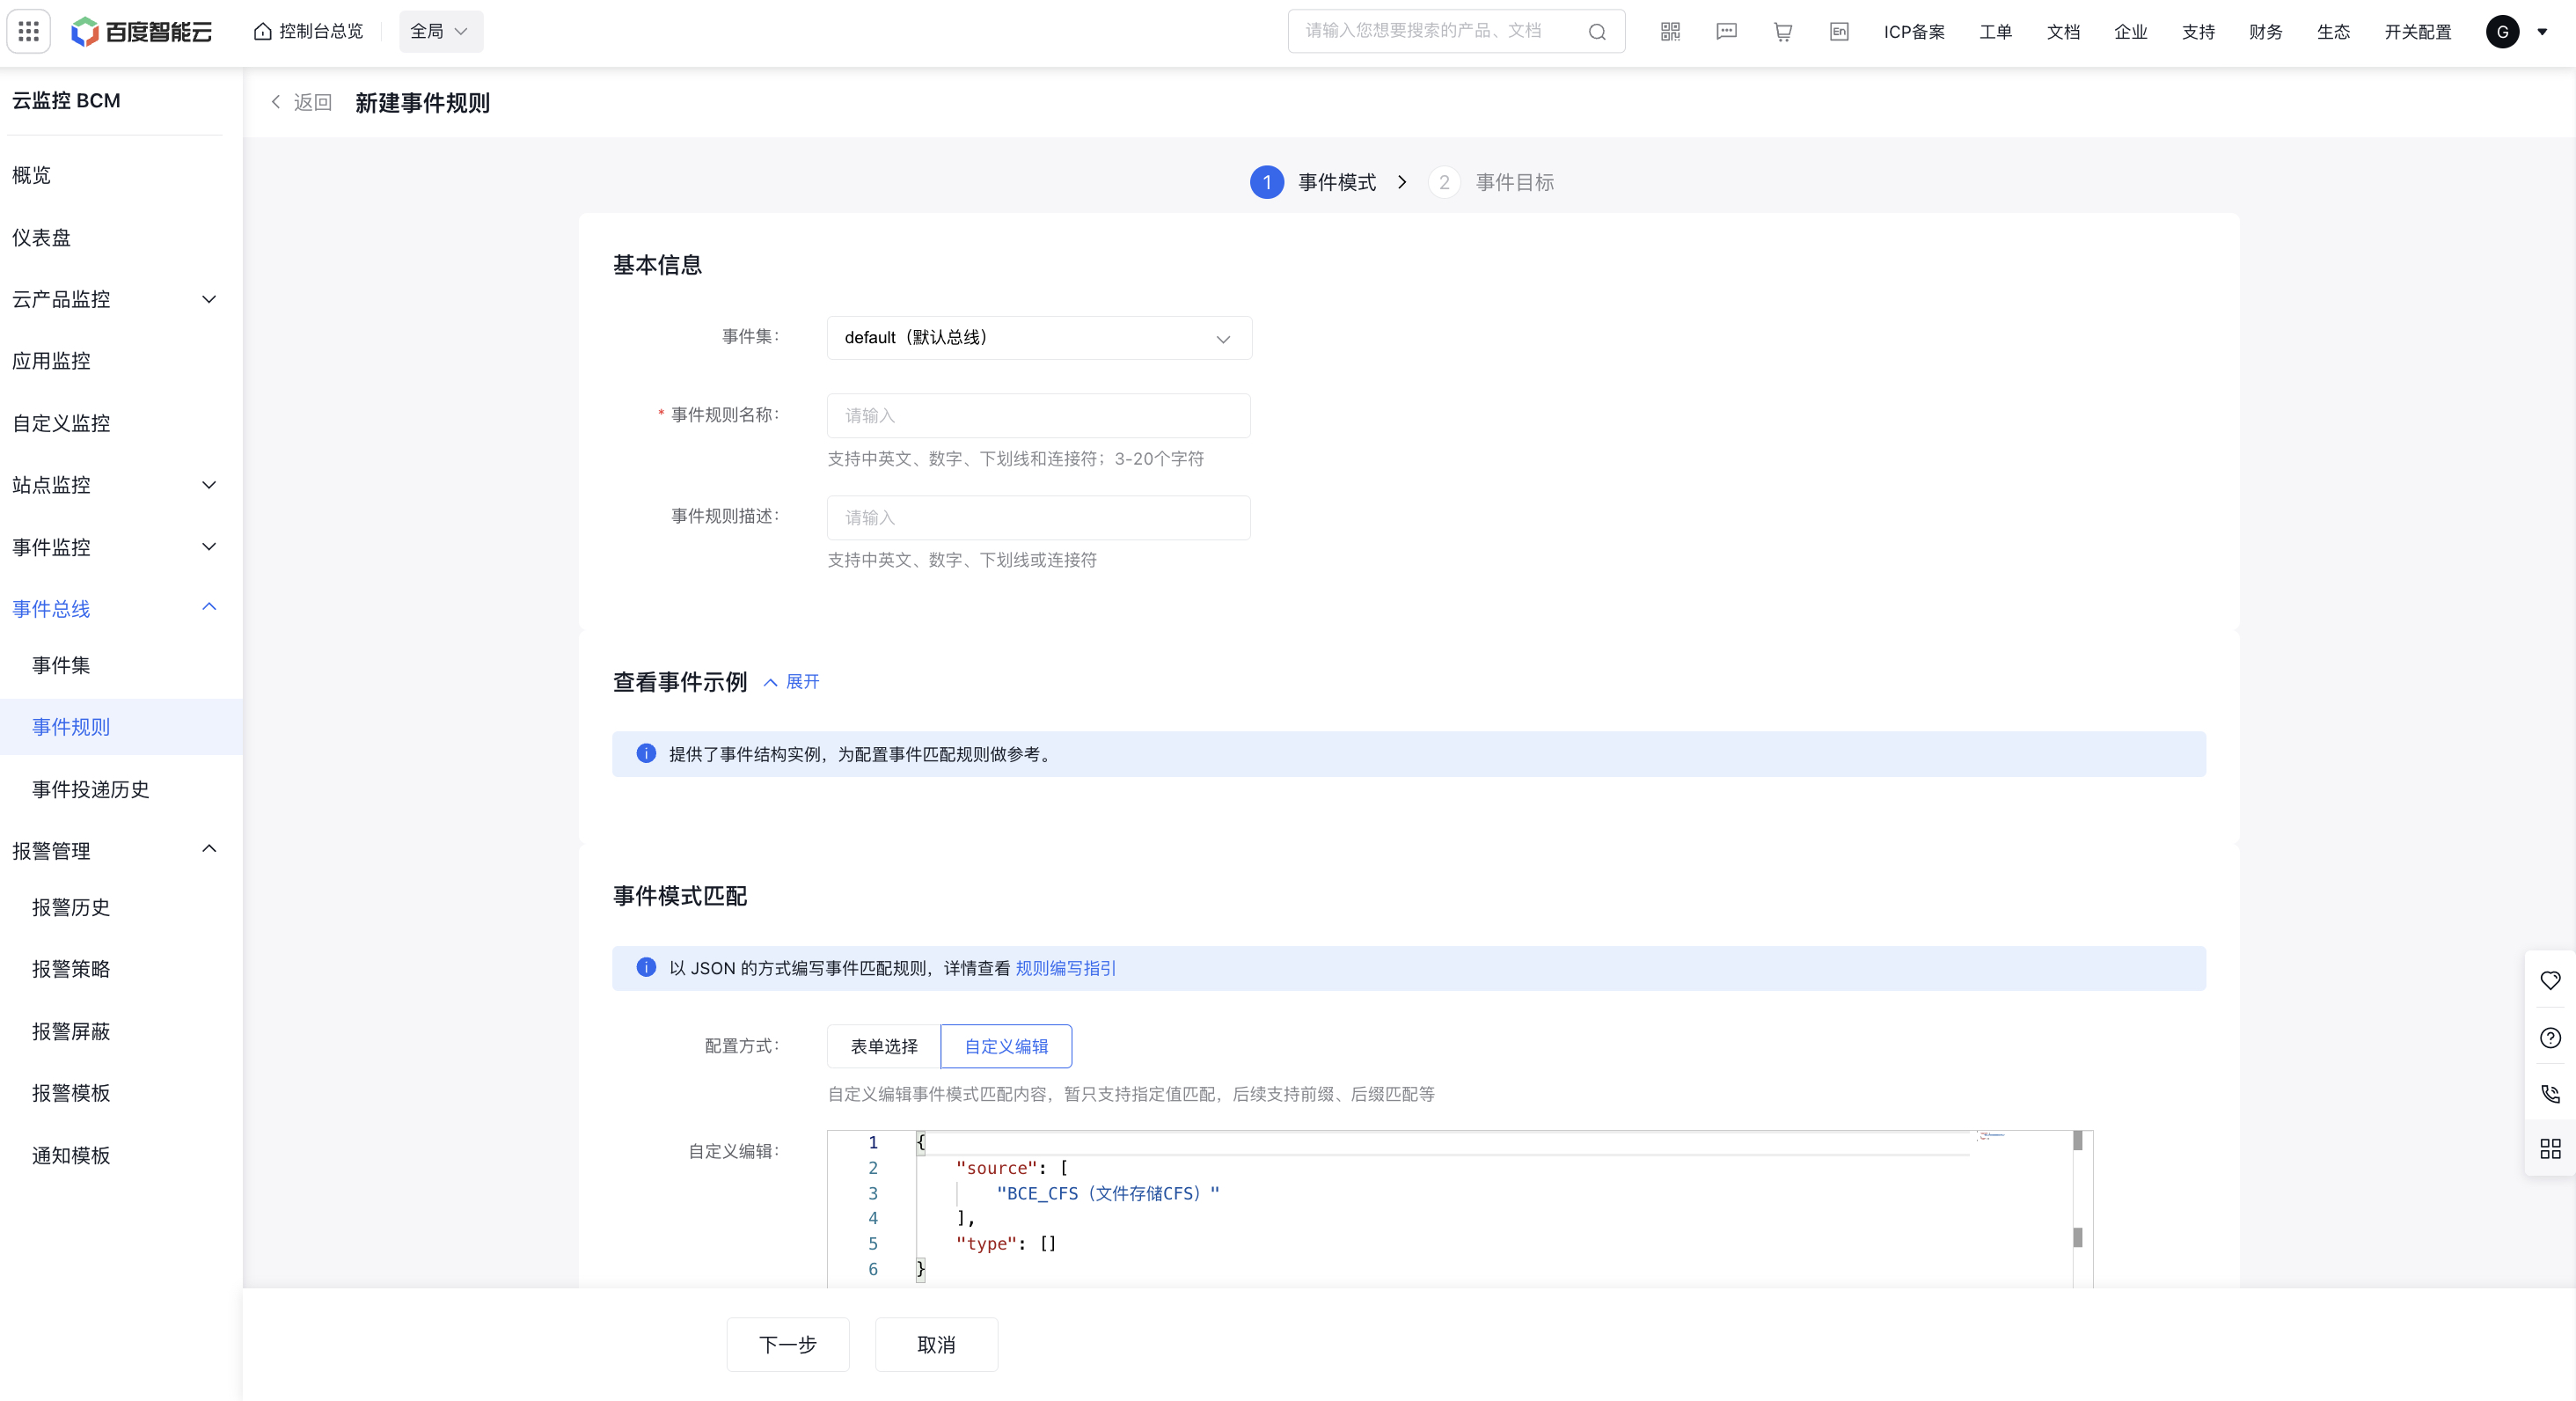Click the 取消 button
The height and width of the screenshot is (1401, 2576).
tap(936, 1344)
